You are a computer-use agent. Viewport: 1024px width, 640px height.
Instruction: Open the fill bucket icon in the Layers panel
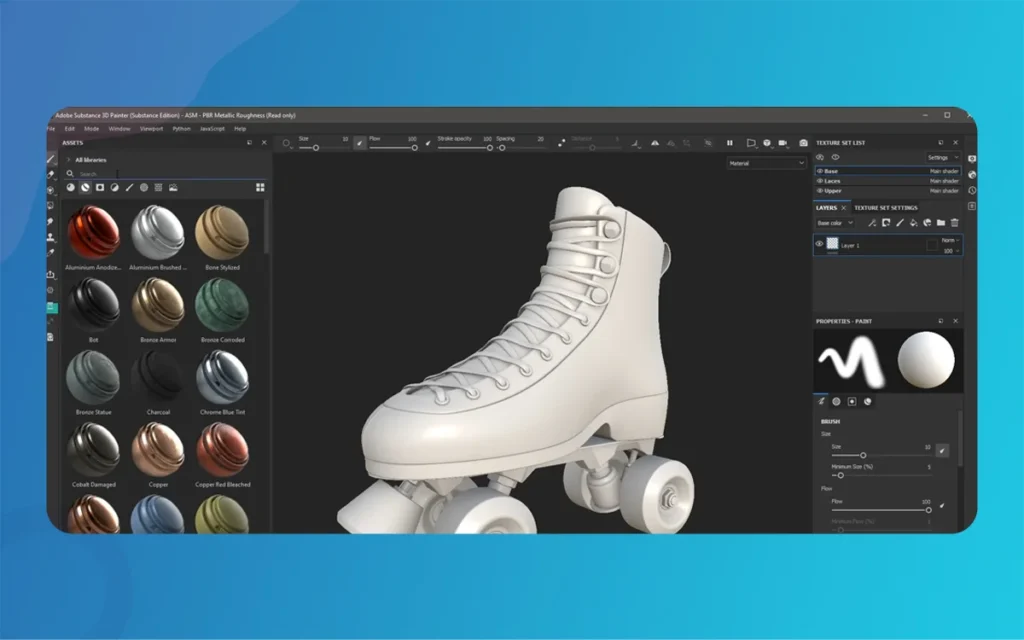[x=913, y=222]
